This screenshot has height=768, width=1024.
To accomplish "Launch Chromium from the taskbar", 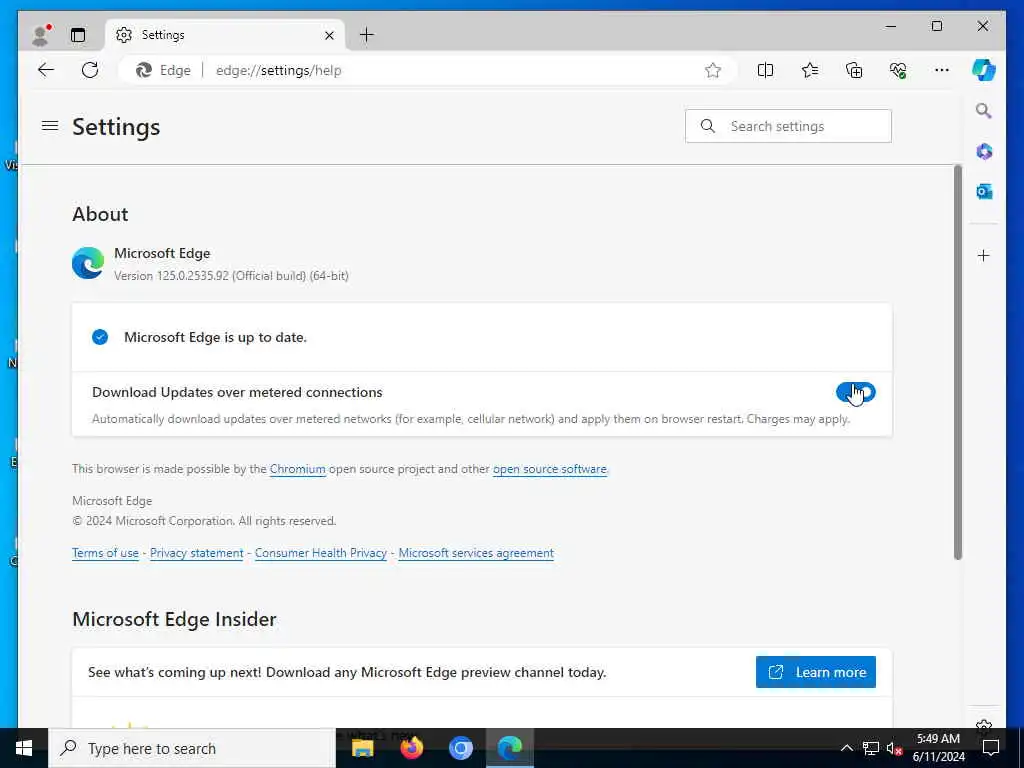I will (x=460, y=748).
